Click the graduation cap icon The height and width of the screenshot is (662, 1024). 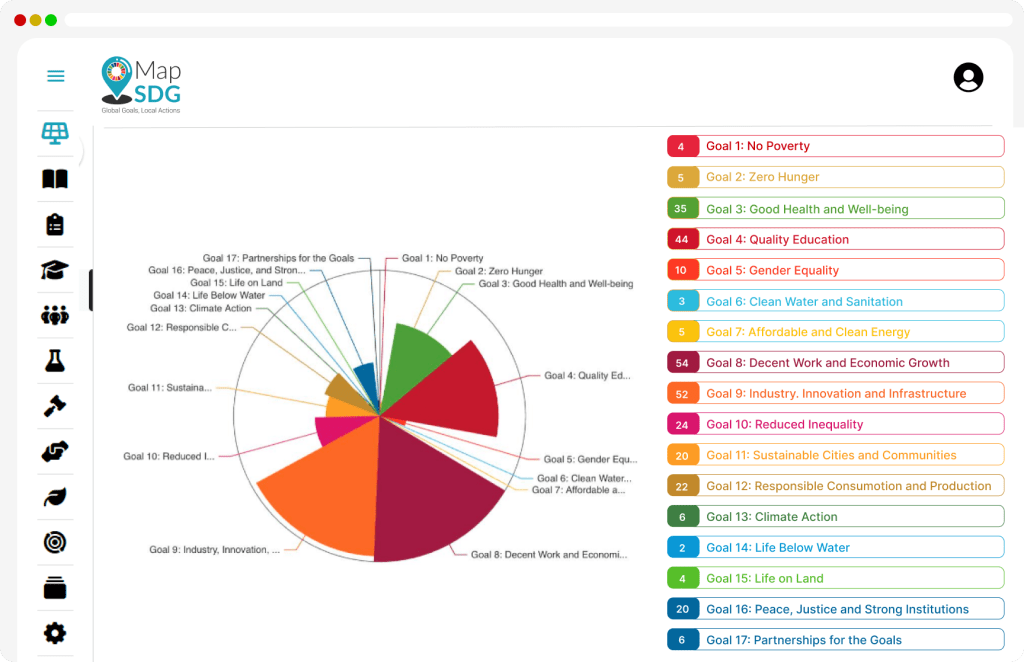[x=55, y=270]
